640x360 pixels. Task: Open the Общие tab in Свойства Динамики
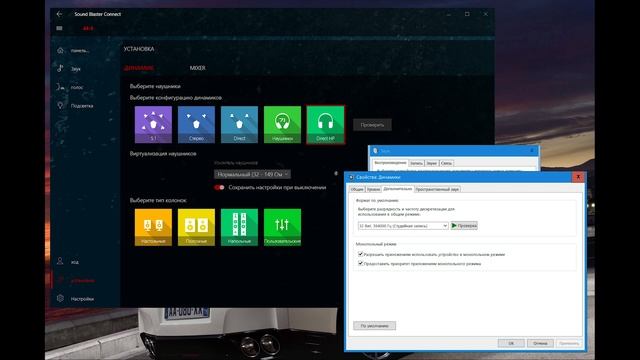357,189
